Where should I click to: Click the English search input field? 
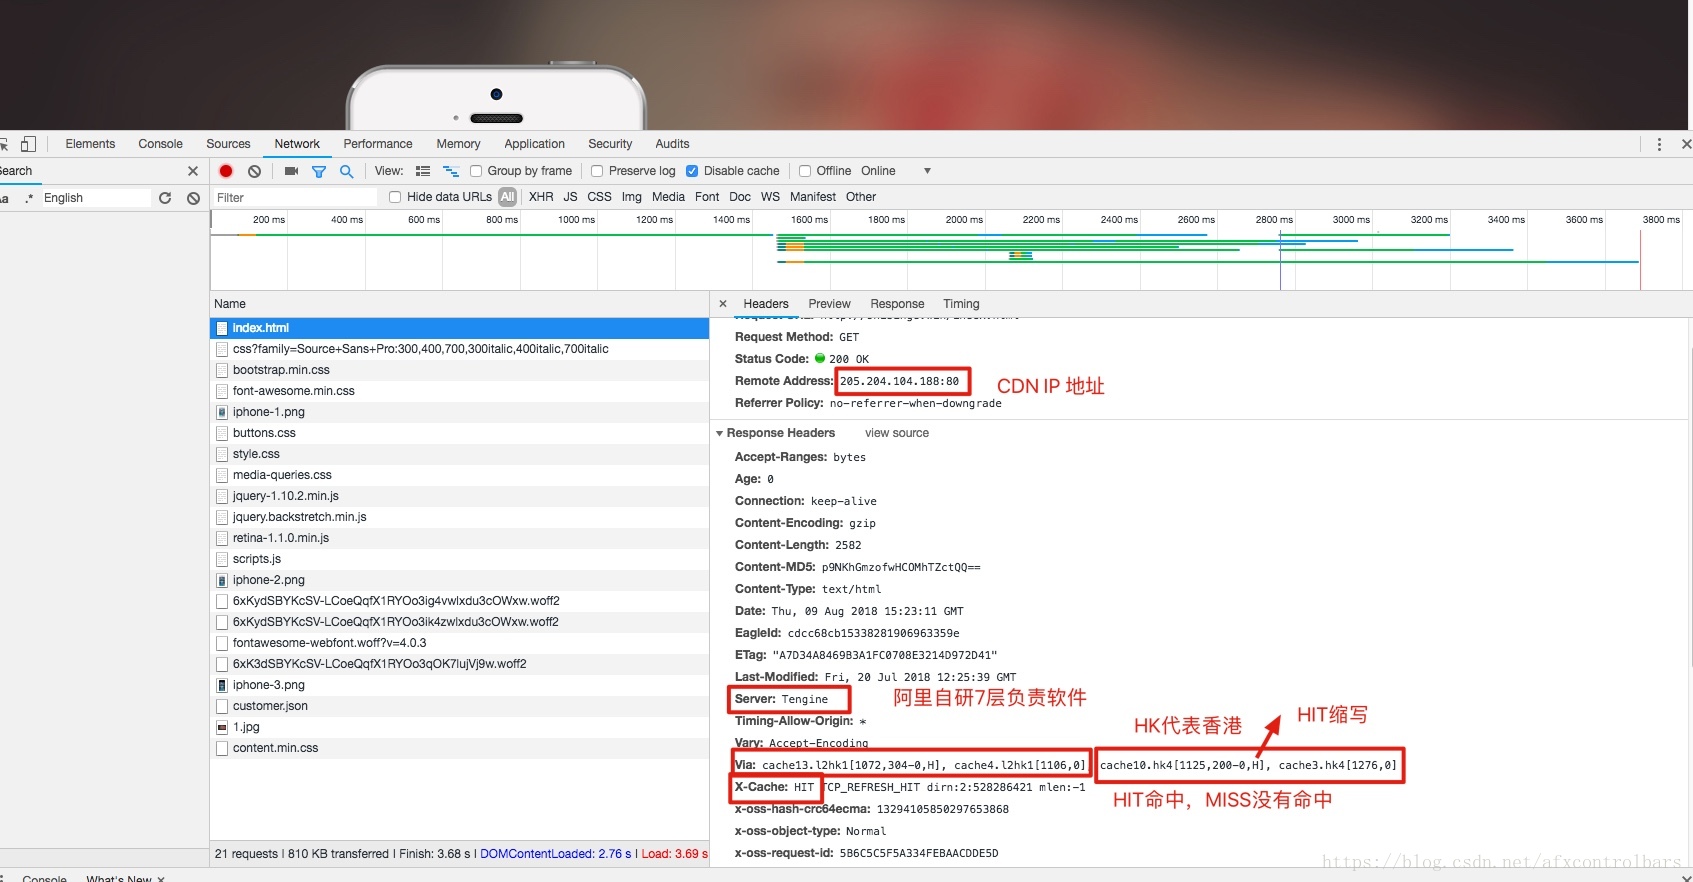pos(95,198)
